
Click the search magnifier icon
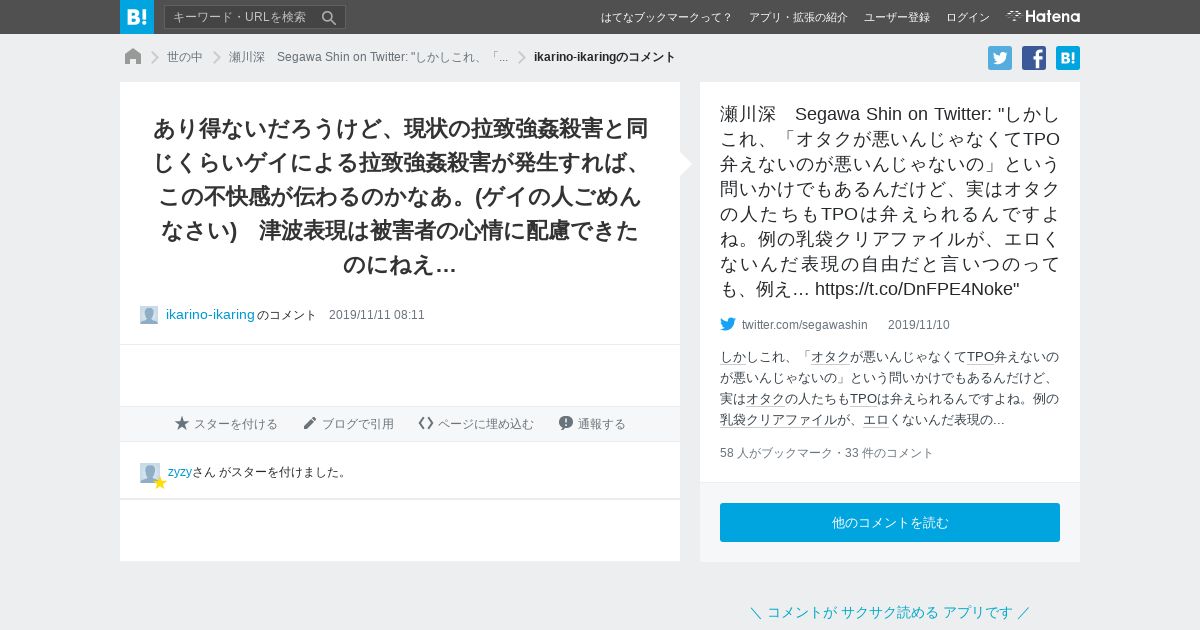[329, 17]
